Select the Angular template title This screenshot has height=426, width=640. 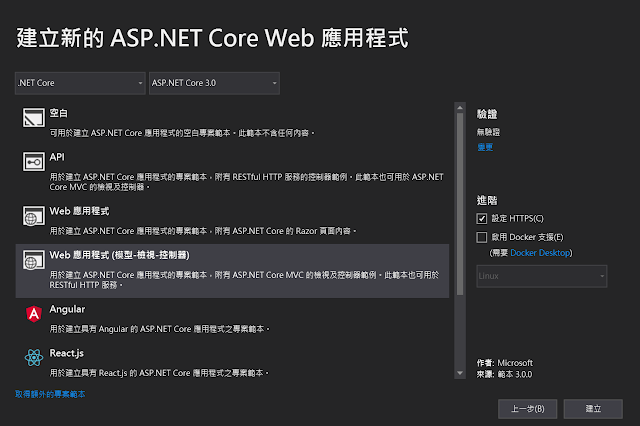pos(67,309)
